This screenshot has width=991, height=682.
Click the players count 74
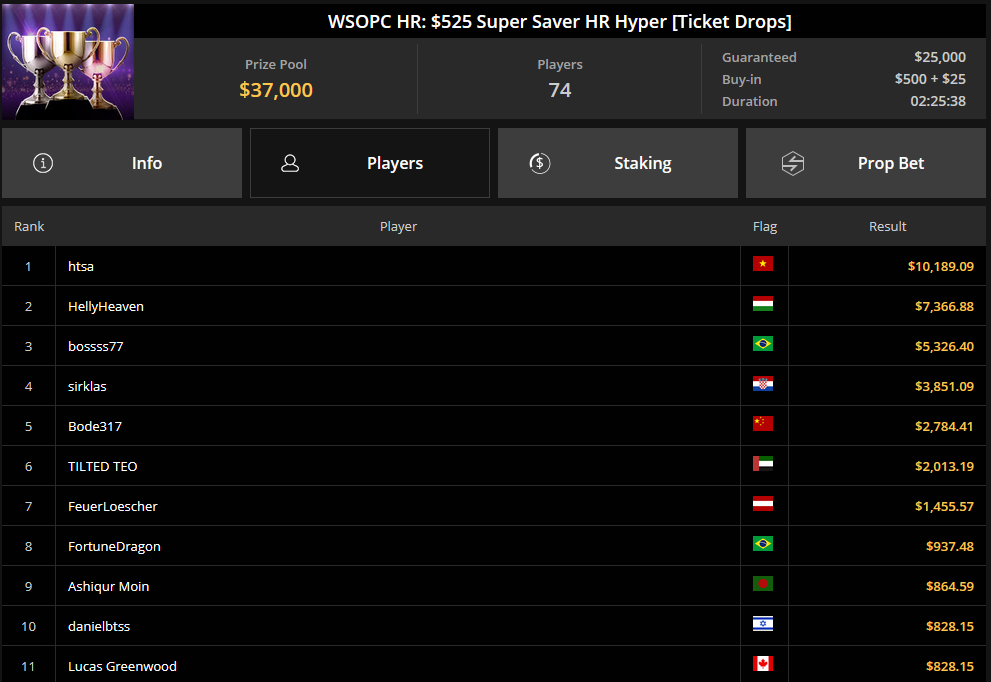[x=560, y=90]
